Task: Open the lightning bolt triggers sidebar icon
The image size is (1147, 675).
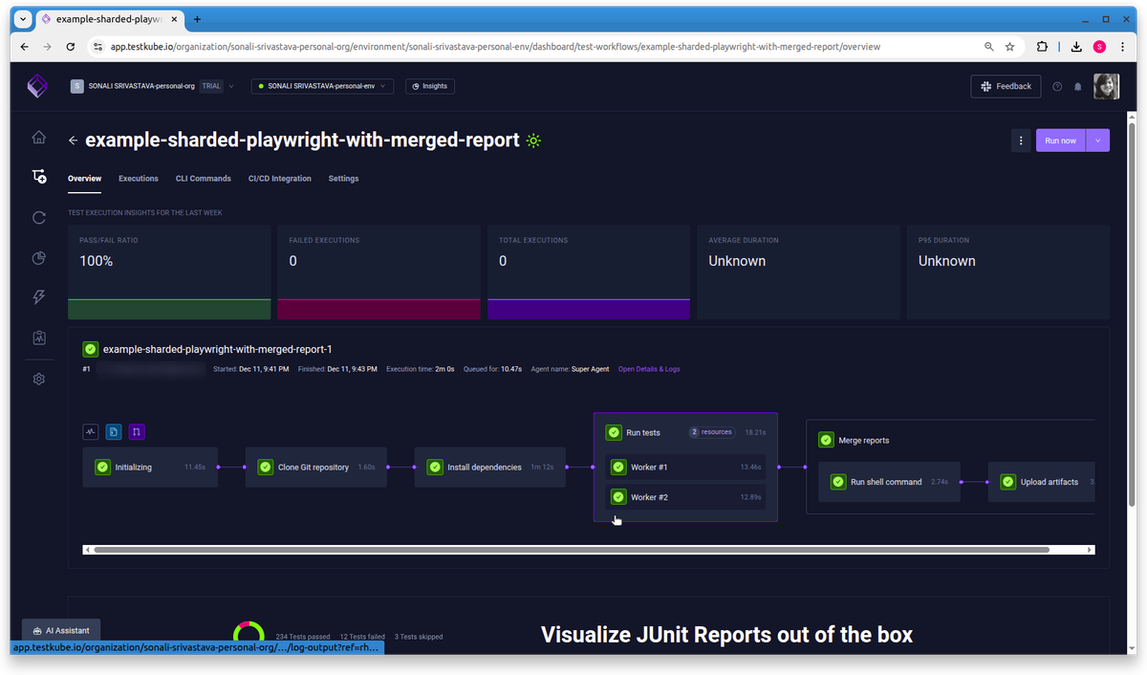Action: (x=39, y=297)
